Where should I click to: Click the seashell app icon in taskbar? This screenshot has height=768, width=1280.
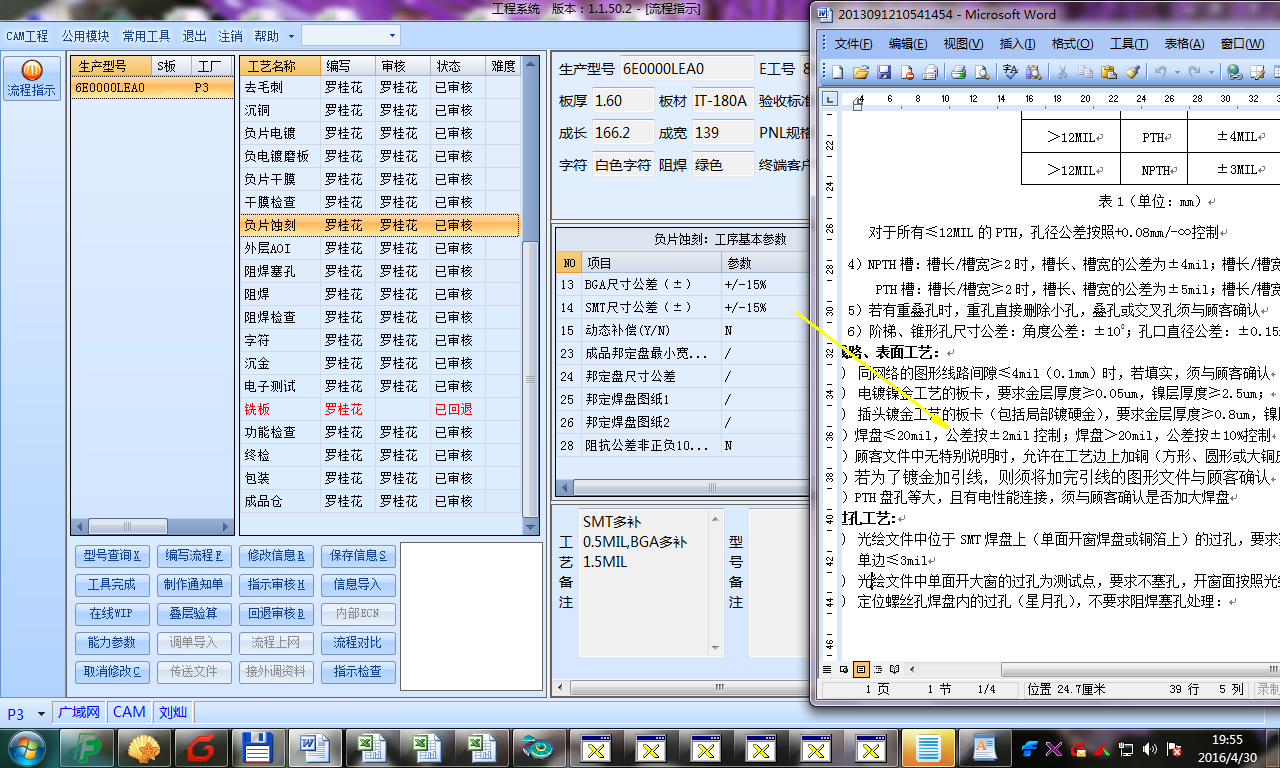click(145, 747)
